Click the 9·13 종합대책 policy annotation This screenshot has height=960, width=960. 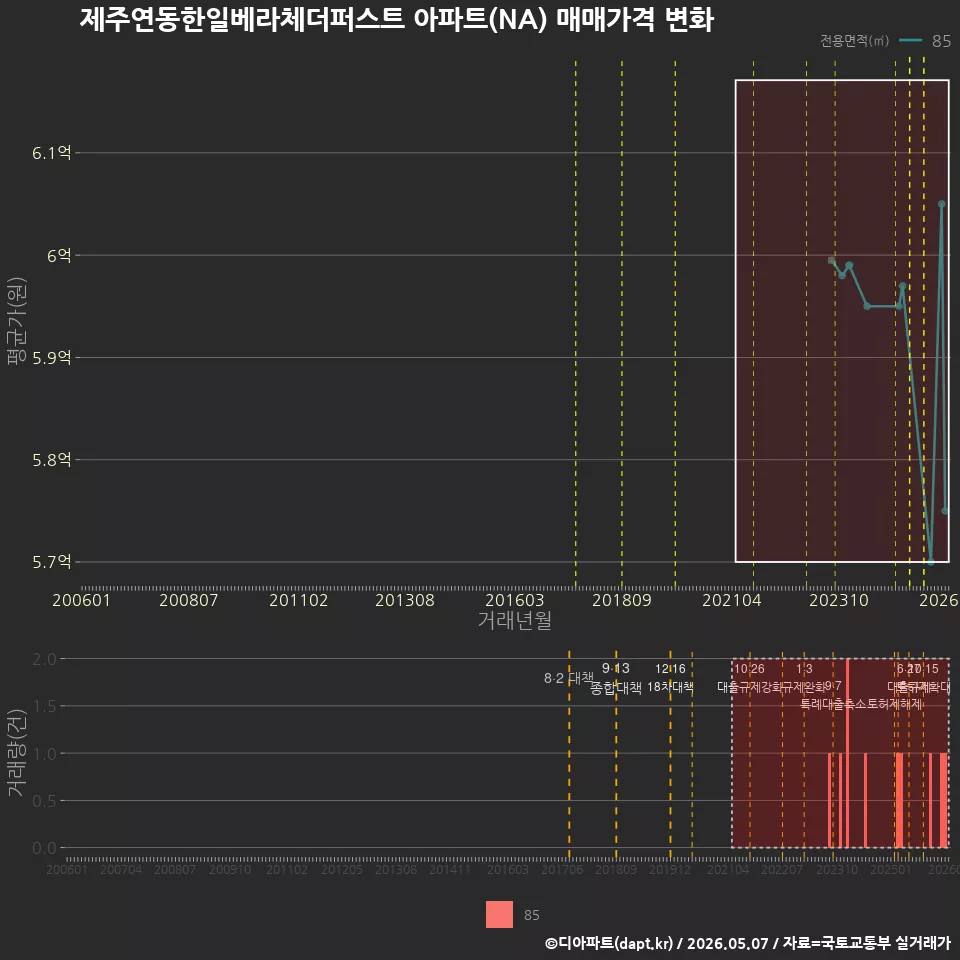[616, 678]
